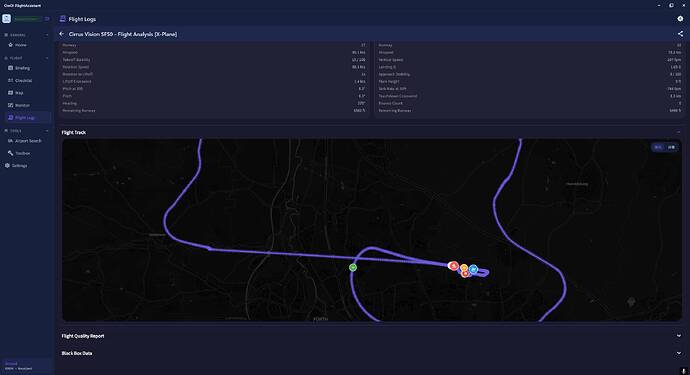Click the Flight Quality Report heading
The width and height of the screenshot is (690, 375).
83,336
